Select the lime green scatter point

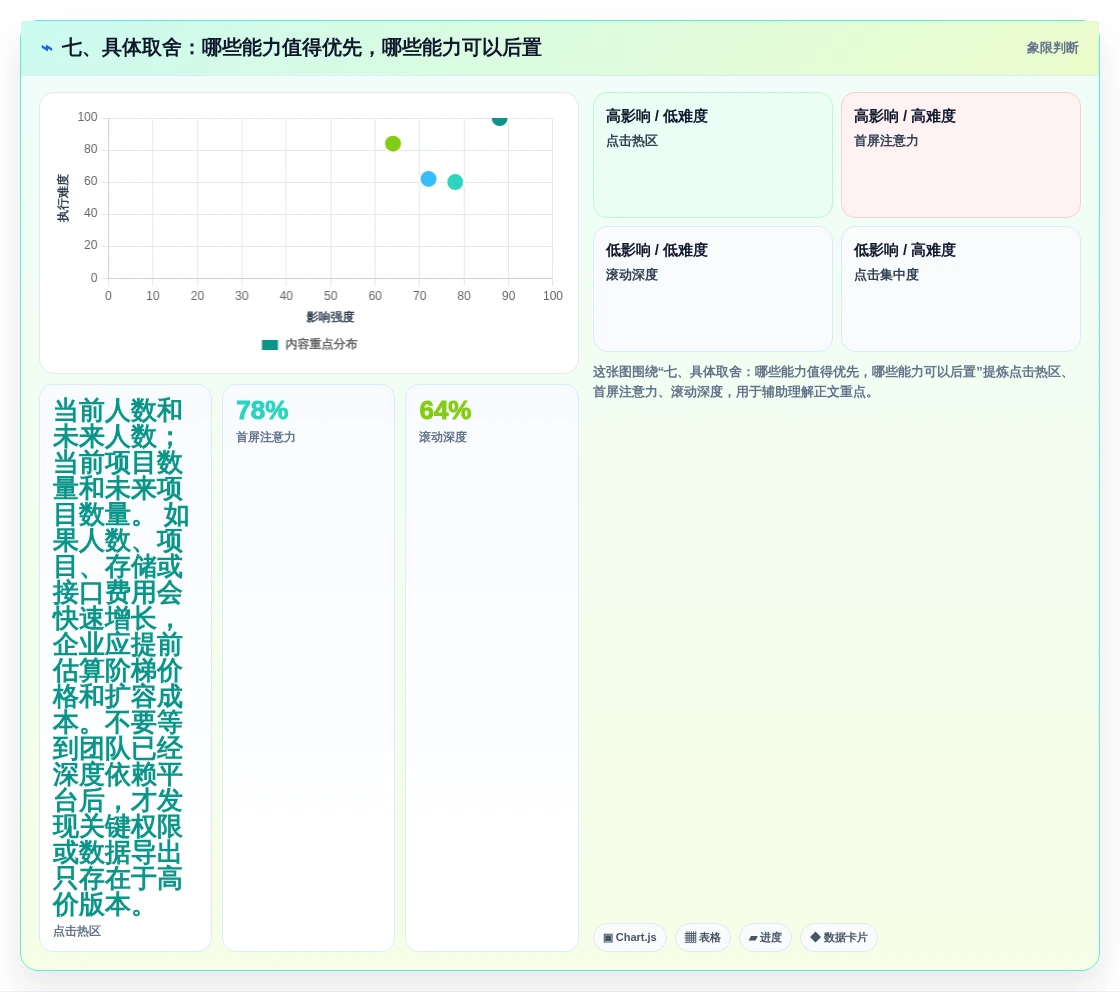pyautogui.click(x=393, y=144)
